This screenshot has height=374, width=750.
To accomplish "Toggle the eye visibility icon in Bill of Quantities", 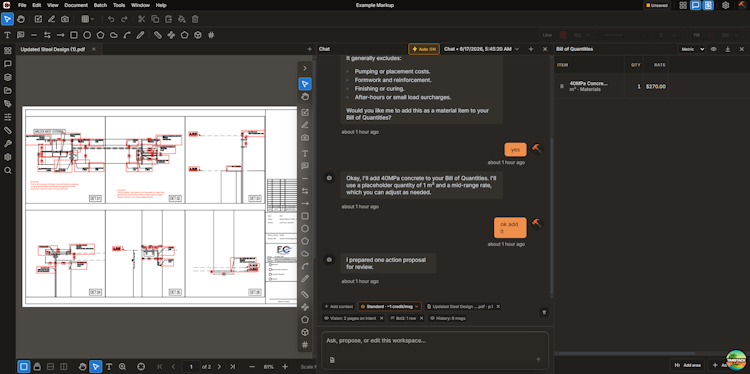I will tap(714, 49).
